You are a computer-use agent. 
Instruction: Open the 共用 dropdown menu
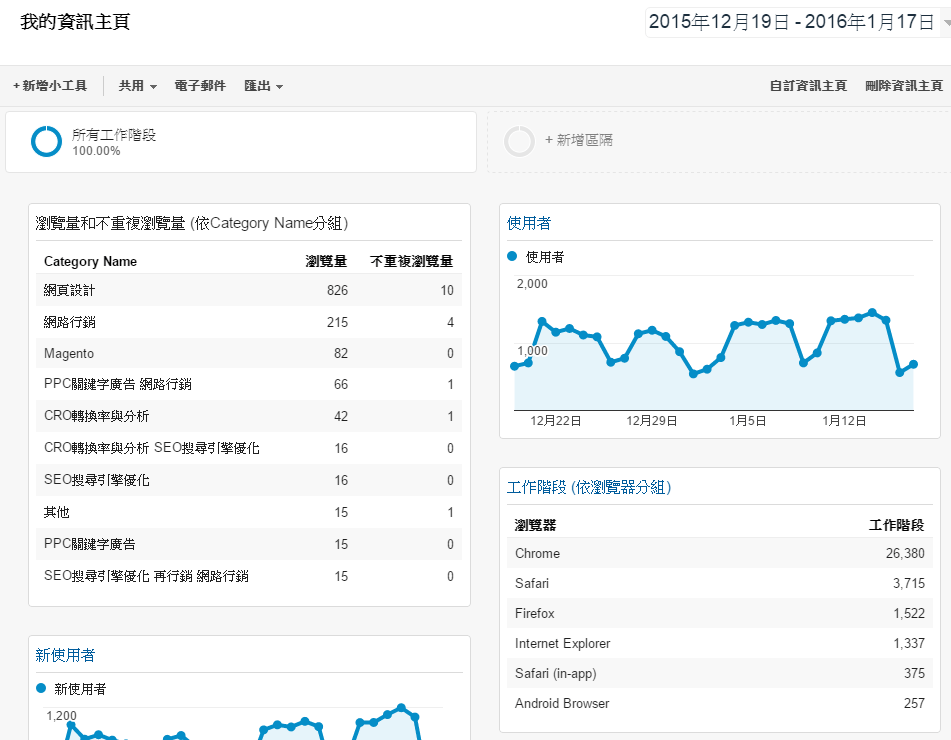click(x=135, y=86)
